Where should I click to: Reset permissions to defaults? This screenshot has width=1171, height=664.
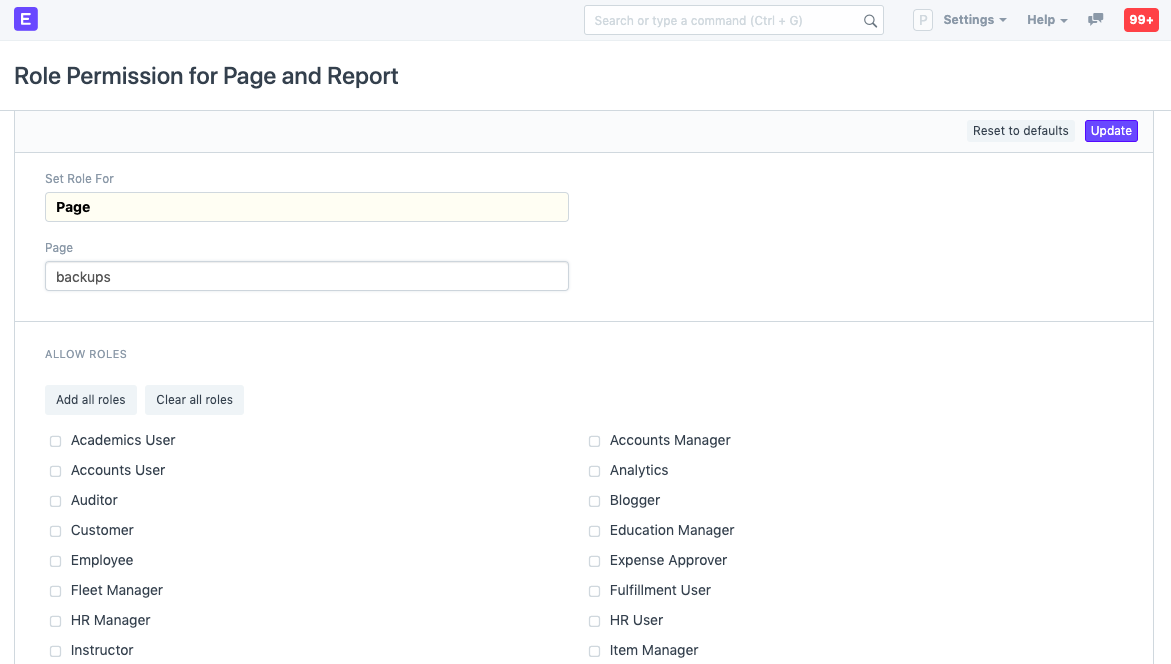(x=1020, y=130)
